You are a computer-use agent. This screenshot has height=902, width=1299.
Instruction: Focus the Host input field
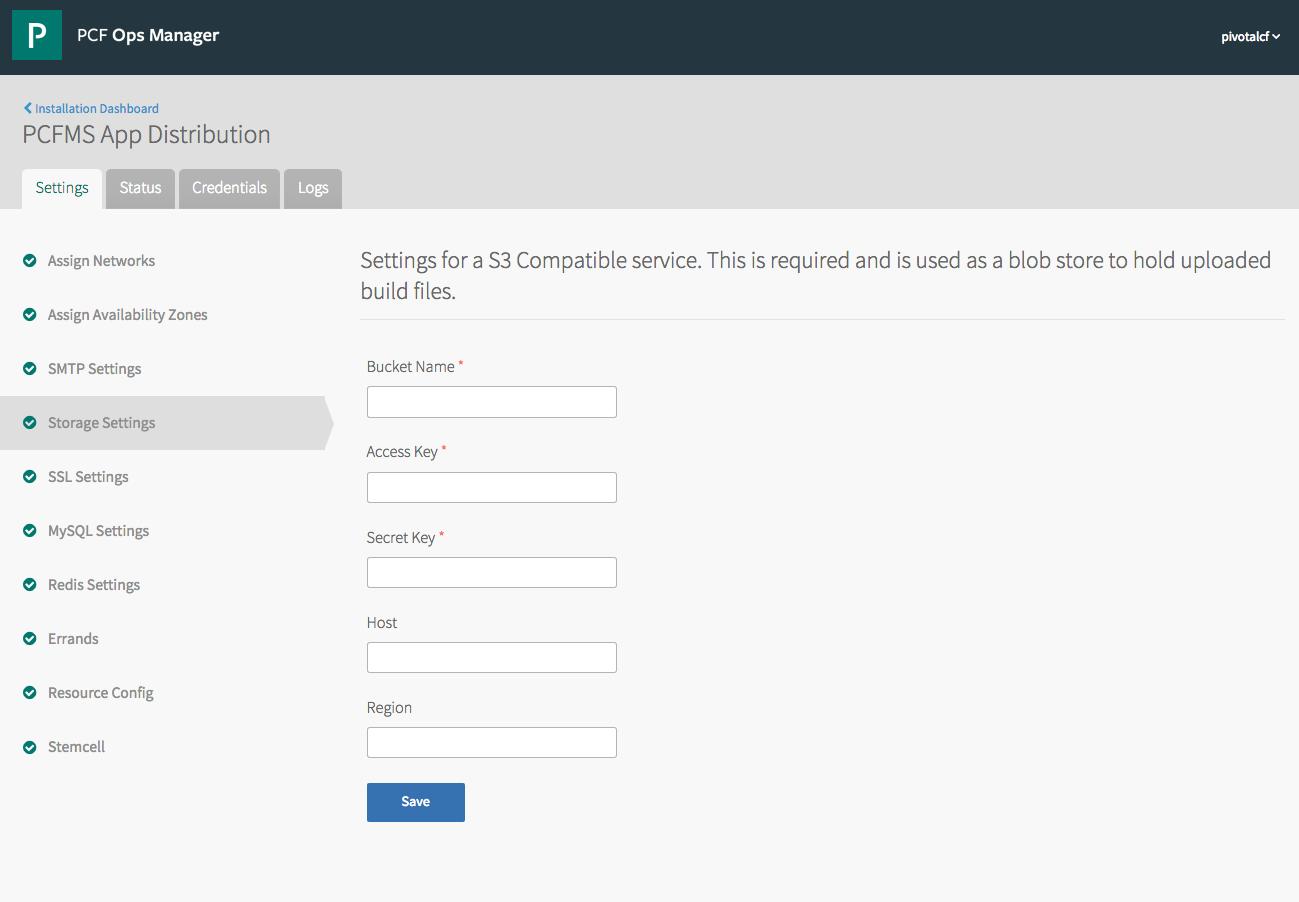point(492,657)
